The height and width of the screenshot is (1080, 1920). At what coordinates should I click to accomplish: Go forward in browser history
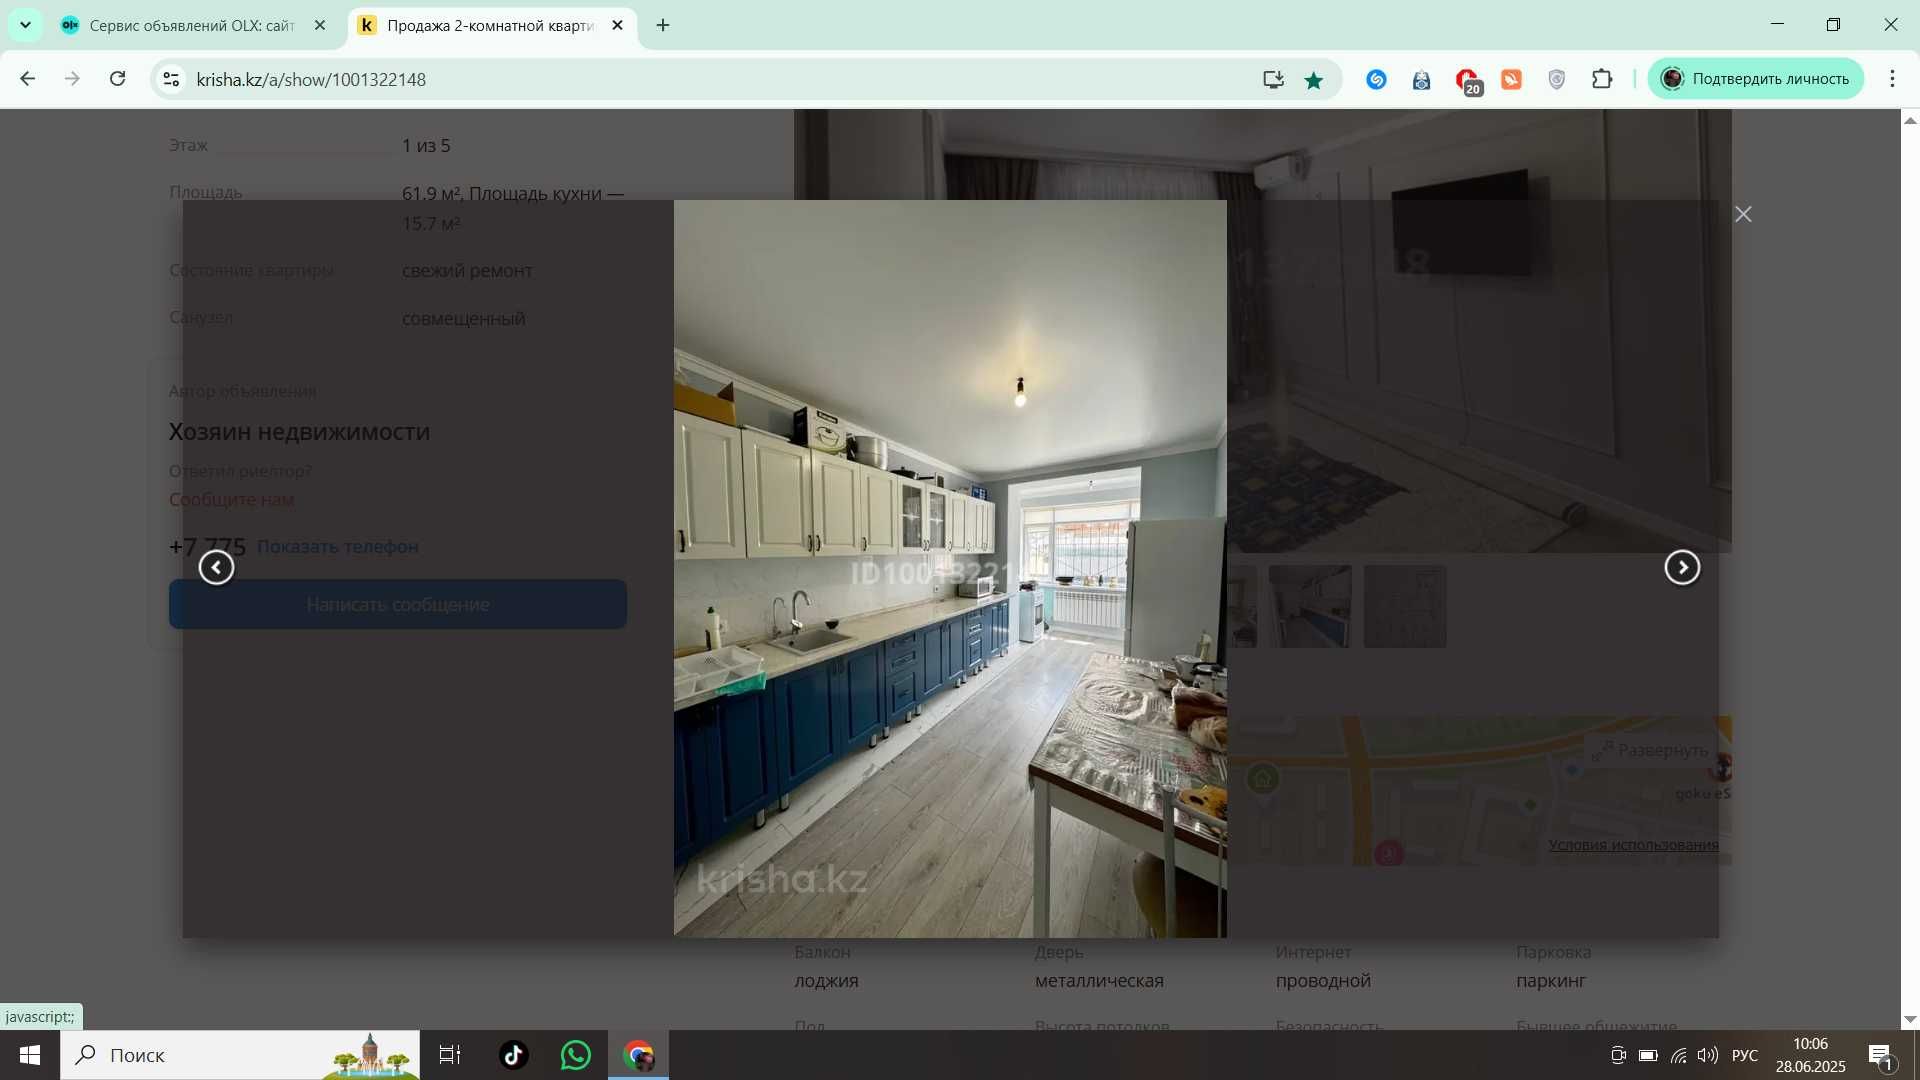[72, 79]
